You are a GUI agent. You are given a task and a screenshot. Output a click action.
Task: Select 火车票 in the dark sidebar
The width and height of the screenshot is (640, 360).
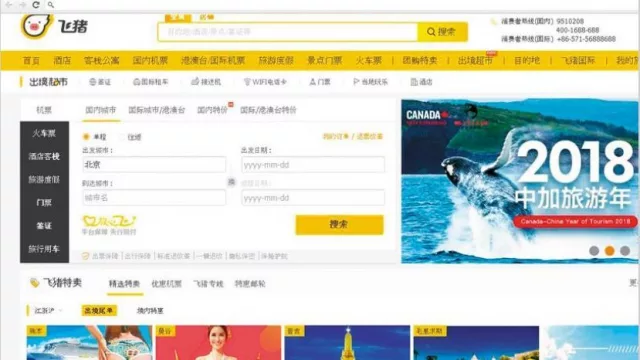[44, 133]
